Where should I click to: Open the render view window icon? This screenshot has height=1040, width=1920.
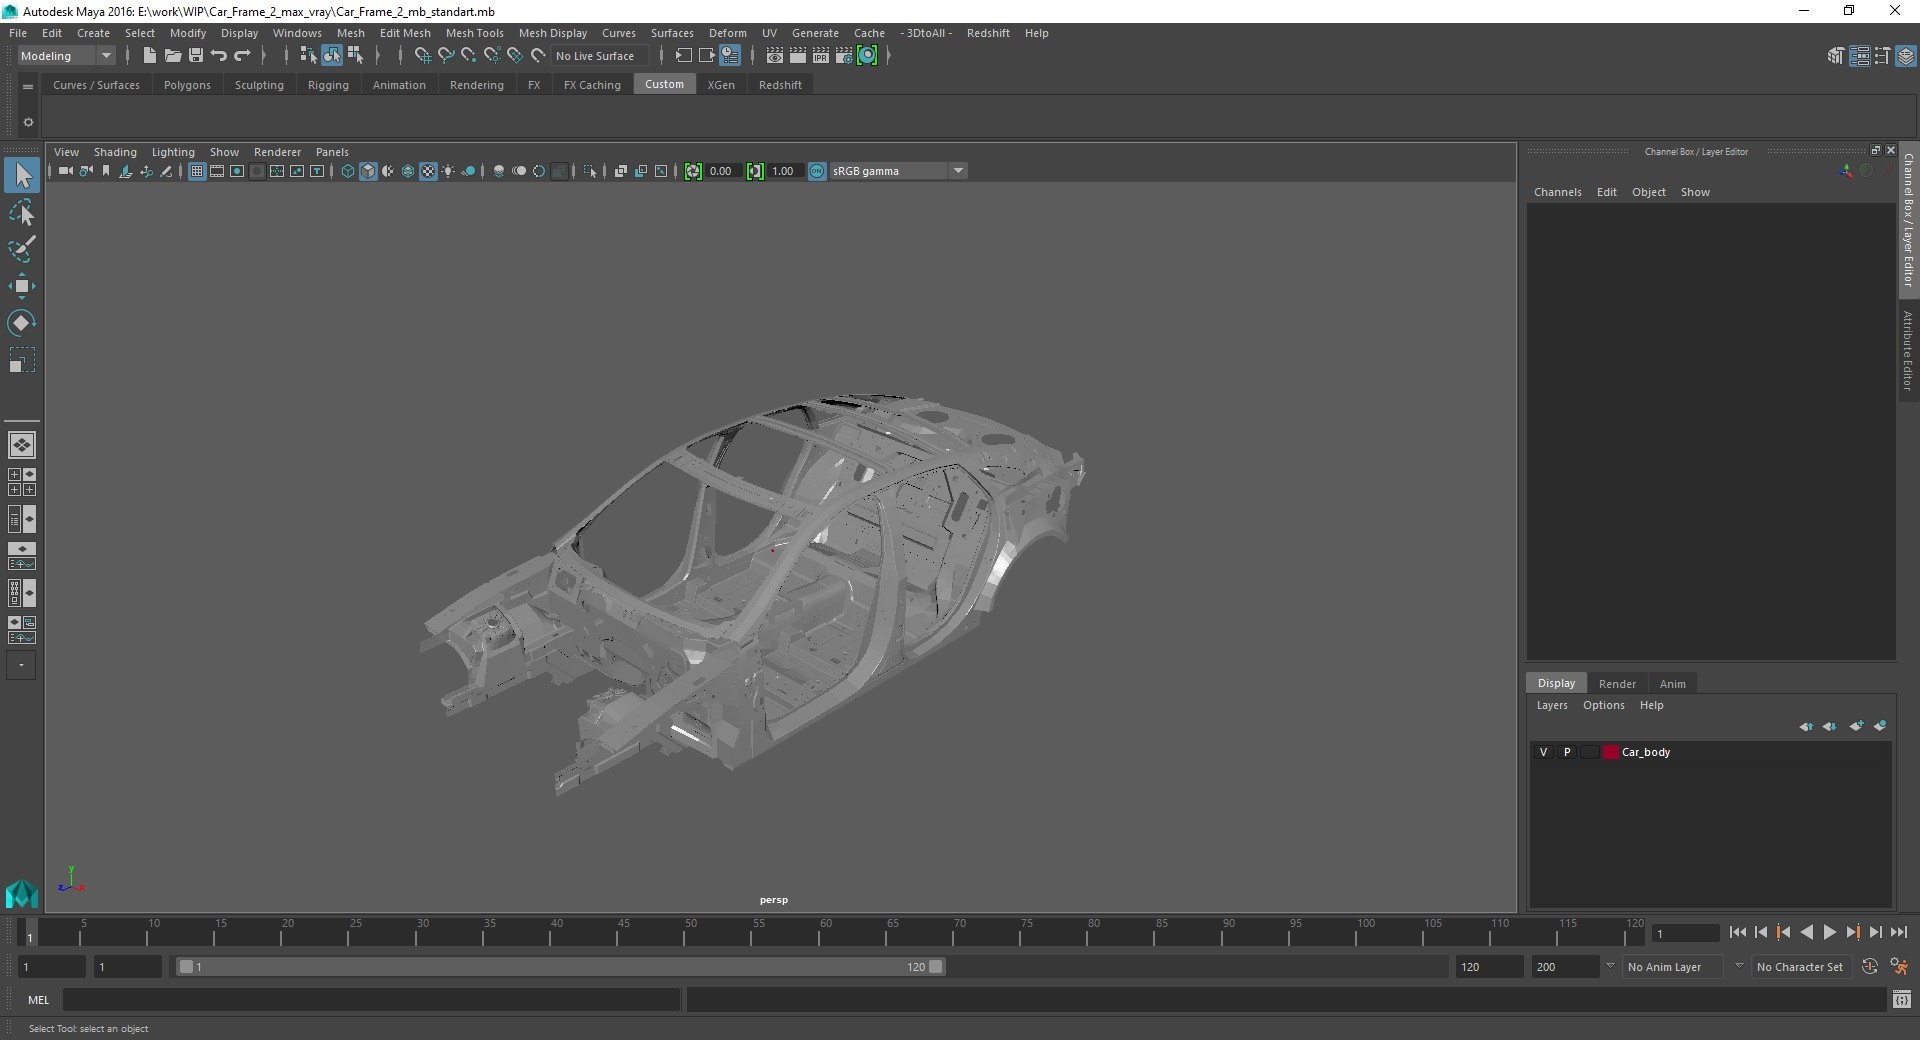point(775,56)
